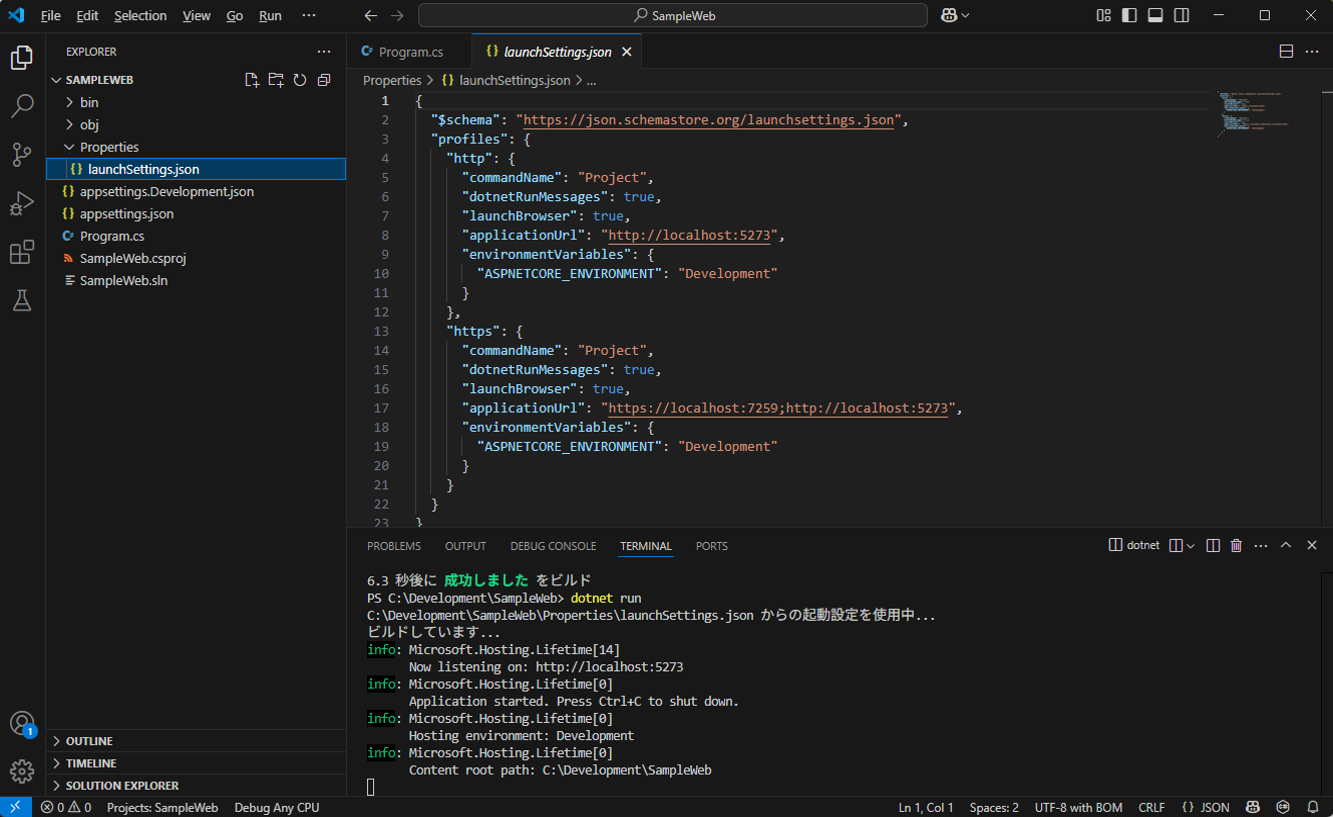Open the Testing flask icon view
Image resolution: width=1333 pixels, height=817 pixels.
[x=22, y=300]
